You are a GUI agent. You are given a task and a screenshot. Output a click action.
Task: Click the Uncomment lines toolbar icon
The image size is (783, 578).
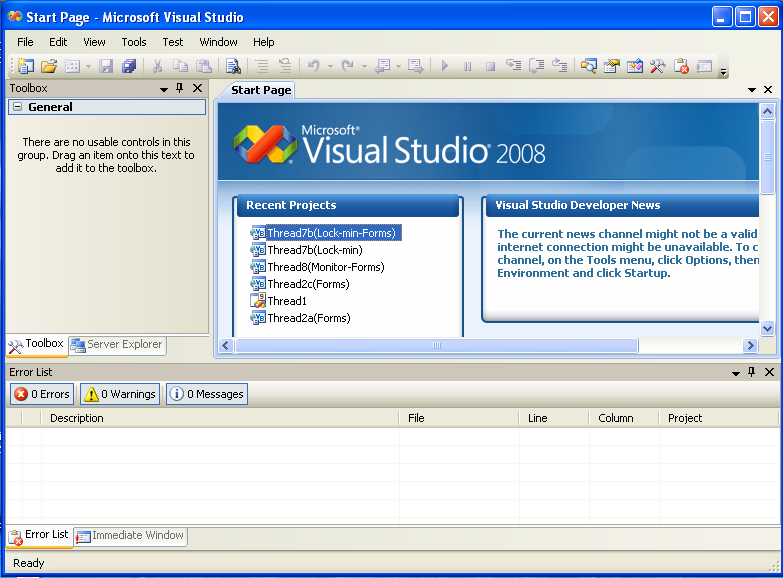(285, 66)
